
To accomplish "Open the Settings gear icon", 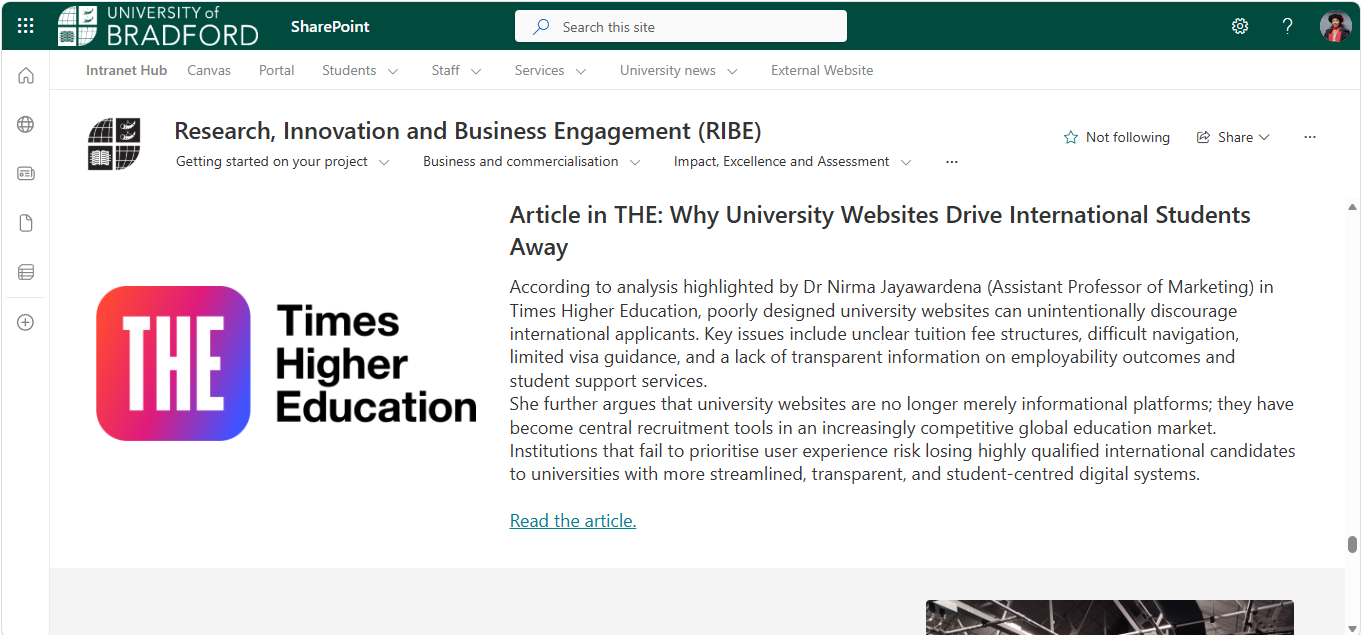I will (x=1240, y=26).
